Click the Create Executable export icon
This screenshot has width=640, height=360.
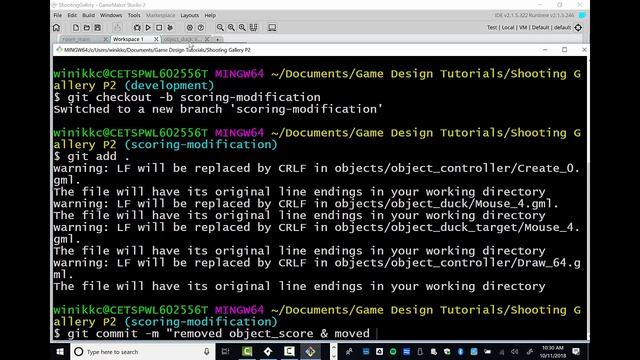(117, 28)
